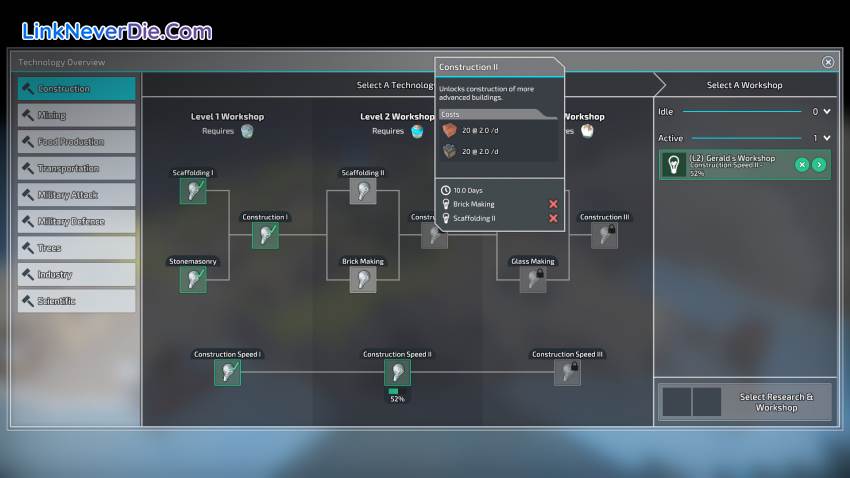Select the Scaffolding II technology icon
Screen dimensions: 850x478
point(363,191)
